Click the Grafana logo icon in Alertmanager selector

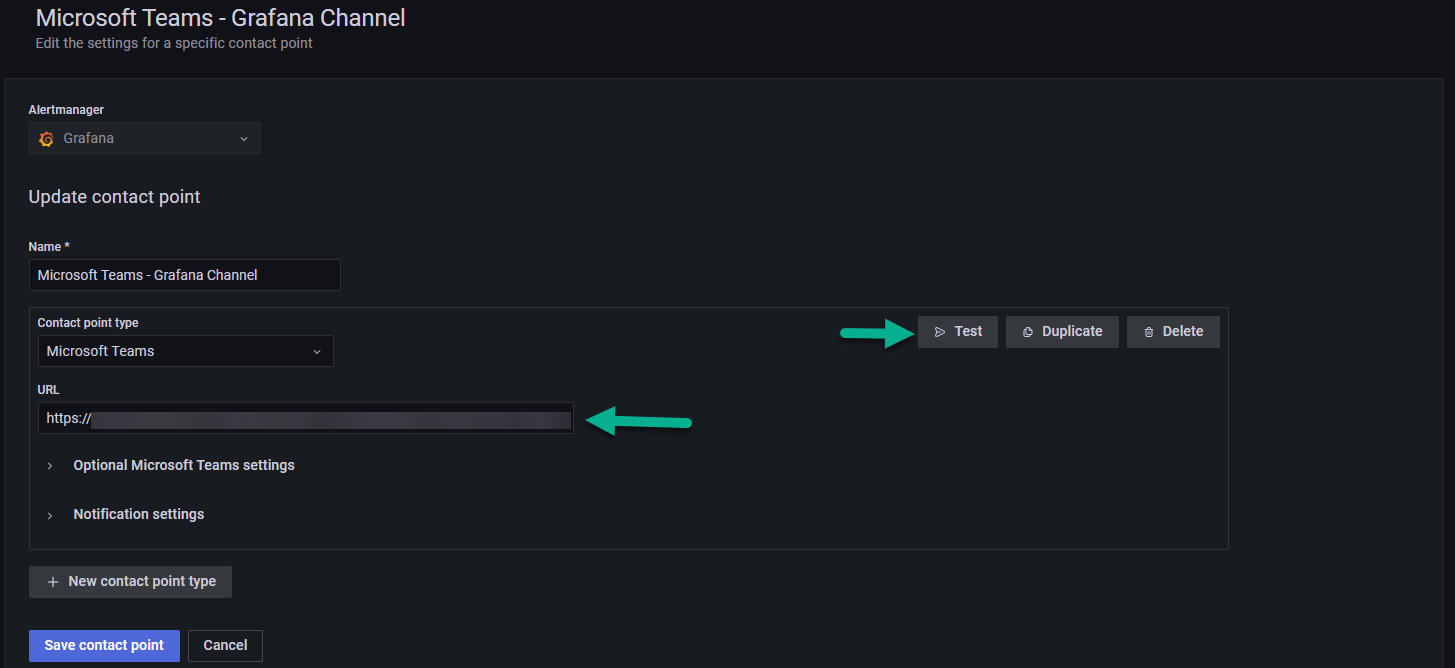coord(46,139)
